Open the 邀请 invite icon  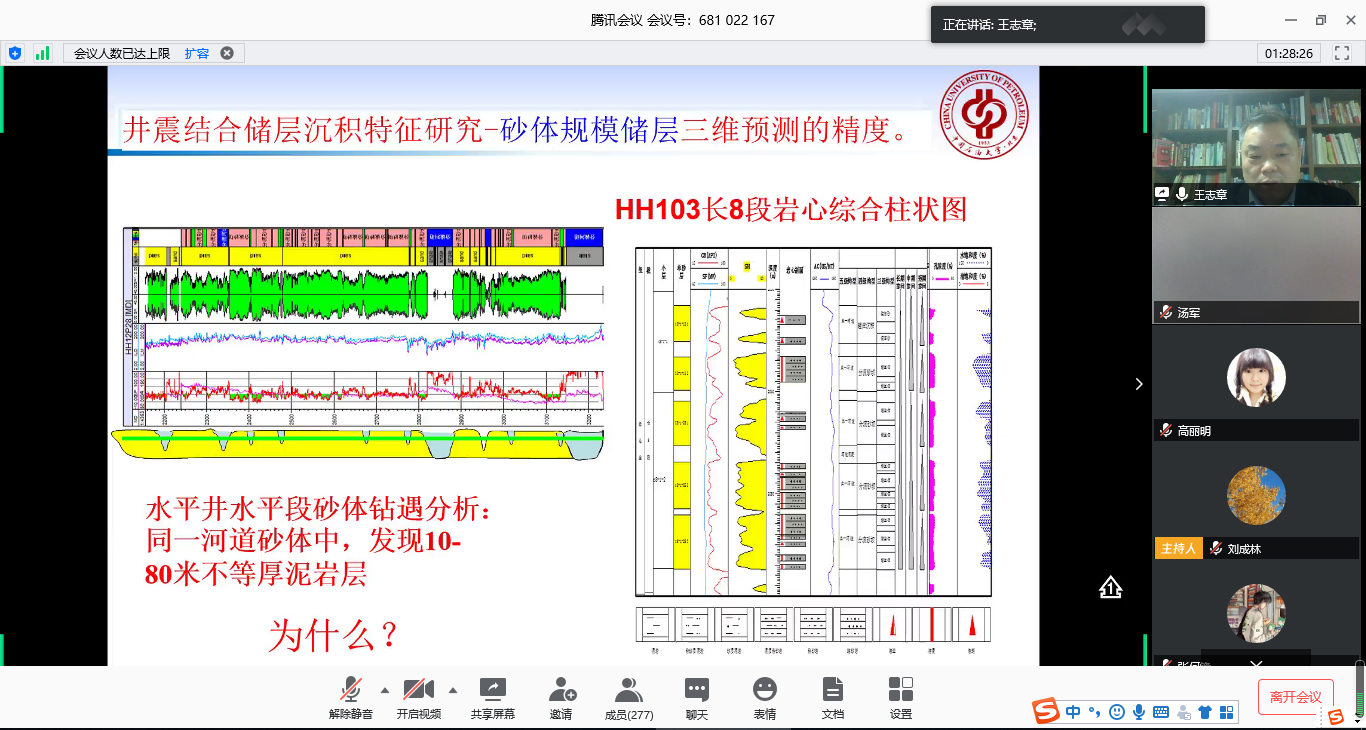click(561, 697)
